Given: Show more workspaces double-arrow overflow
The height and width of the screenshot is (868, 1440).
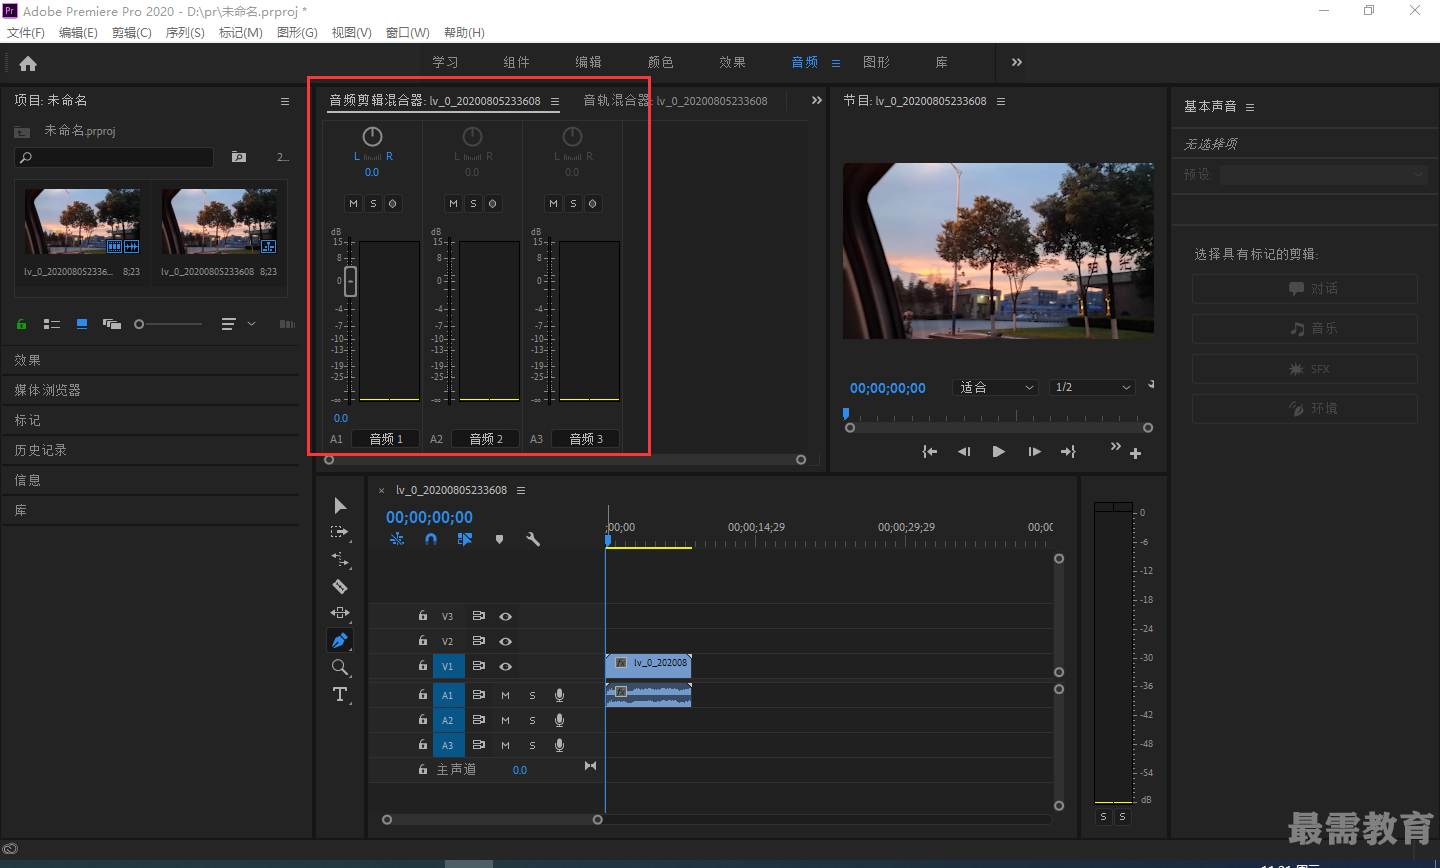Looking at the screenshot, I should click(x=1017, y=62).
